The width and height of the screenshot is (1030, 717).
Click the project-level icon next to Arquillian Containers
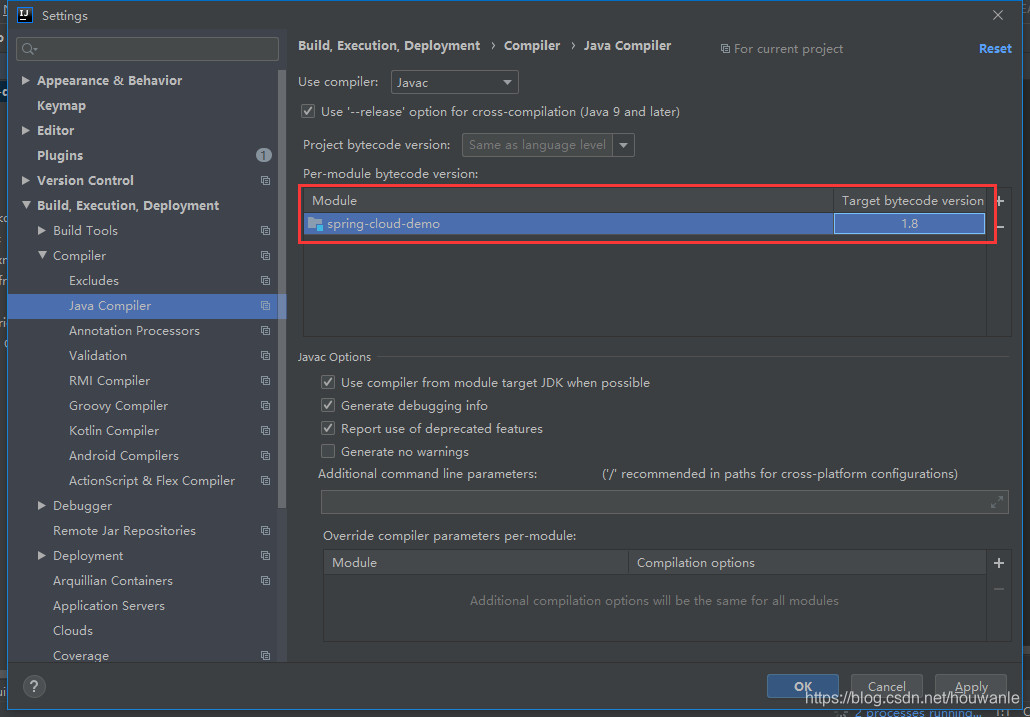[265, 580]
